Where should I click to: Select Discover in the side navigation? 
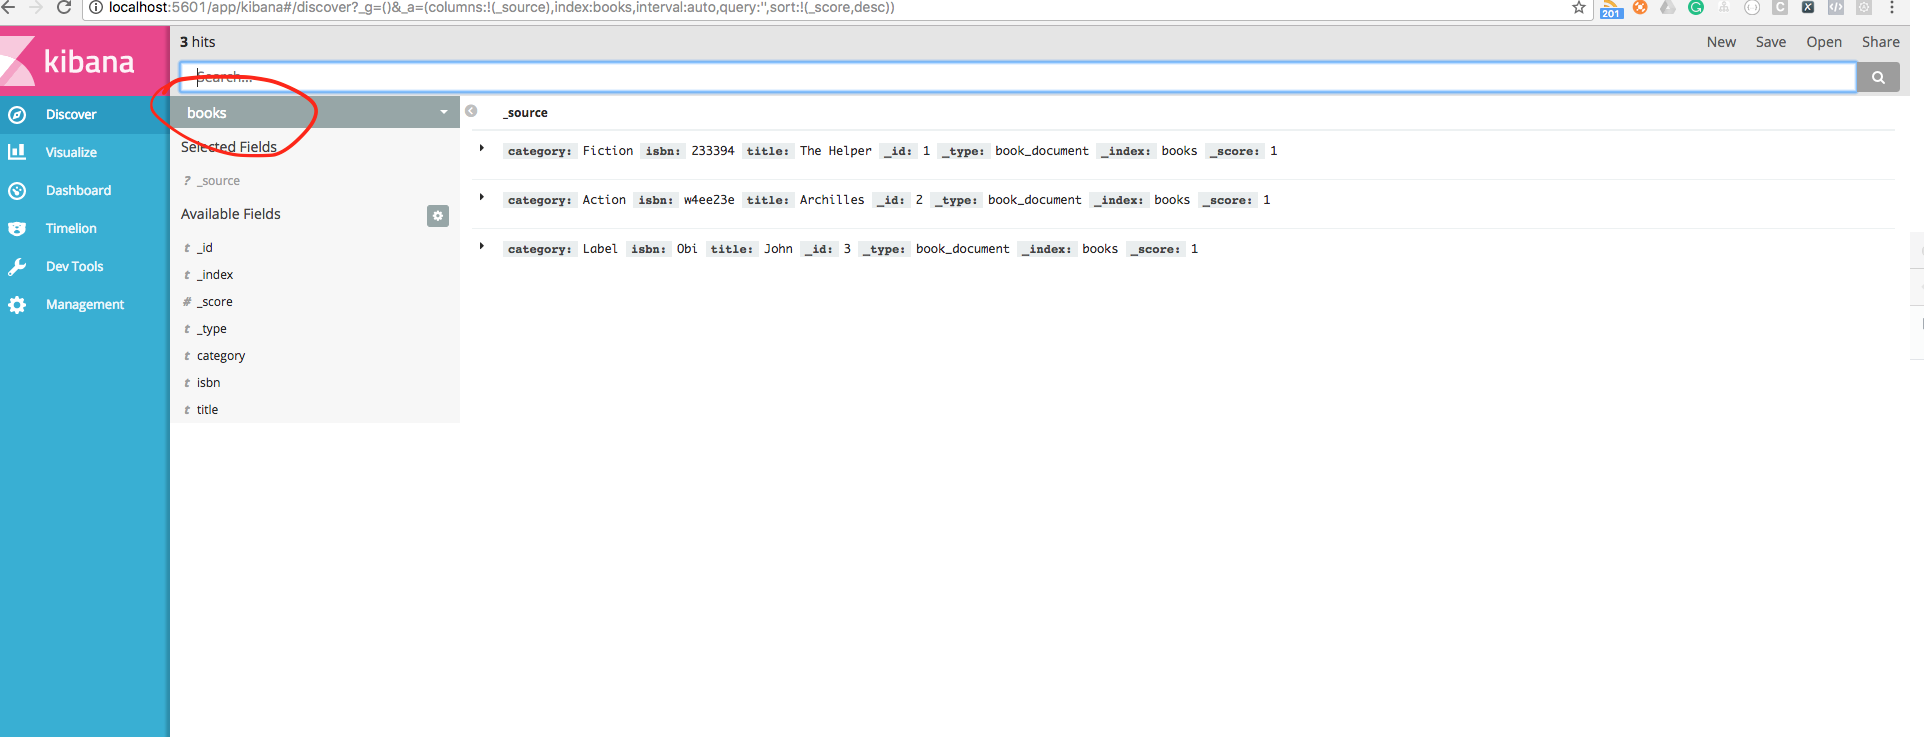[x=85, y=115]
